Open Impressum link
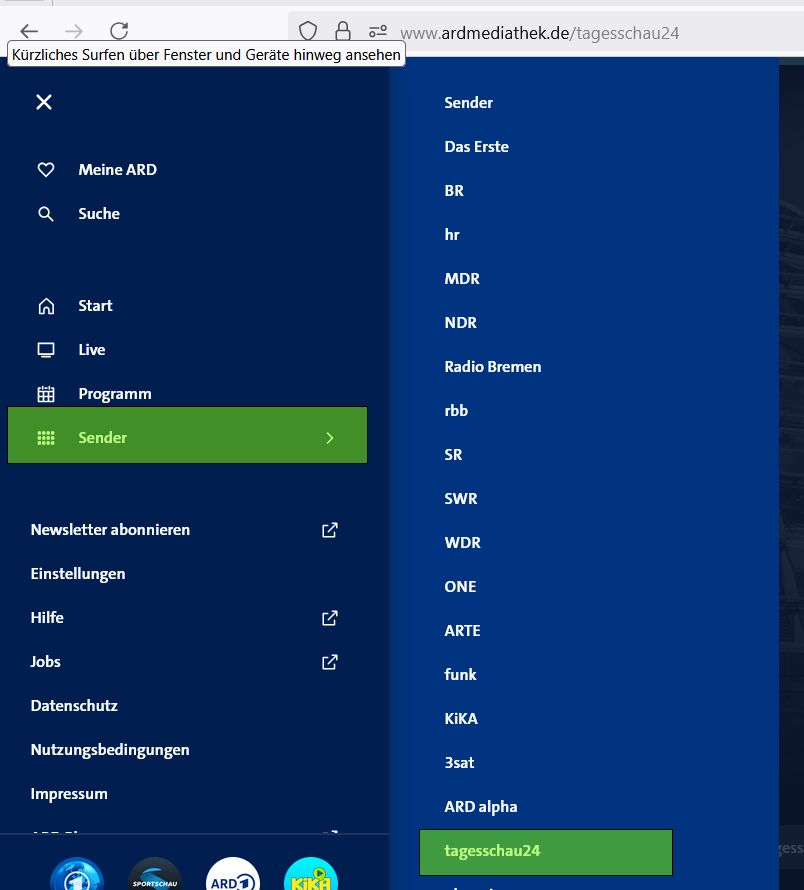The height and width of the screenshot is (890, 804). pos(69,794)
